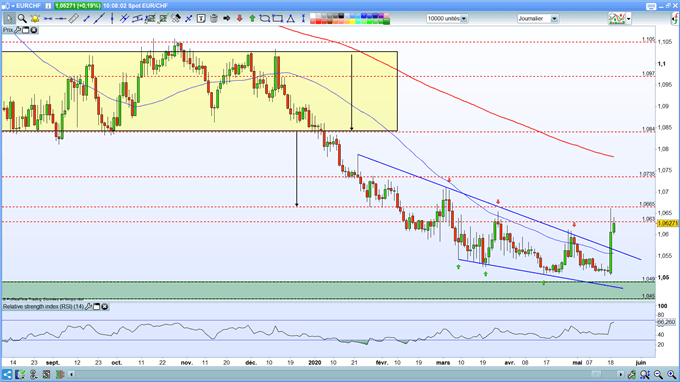Open the Prix panel wrench settings

coord(18,30)
